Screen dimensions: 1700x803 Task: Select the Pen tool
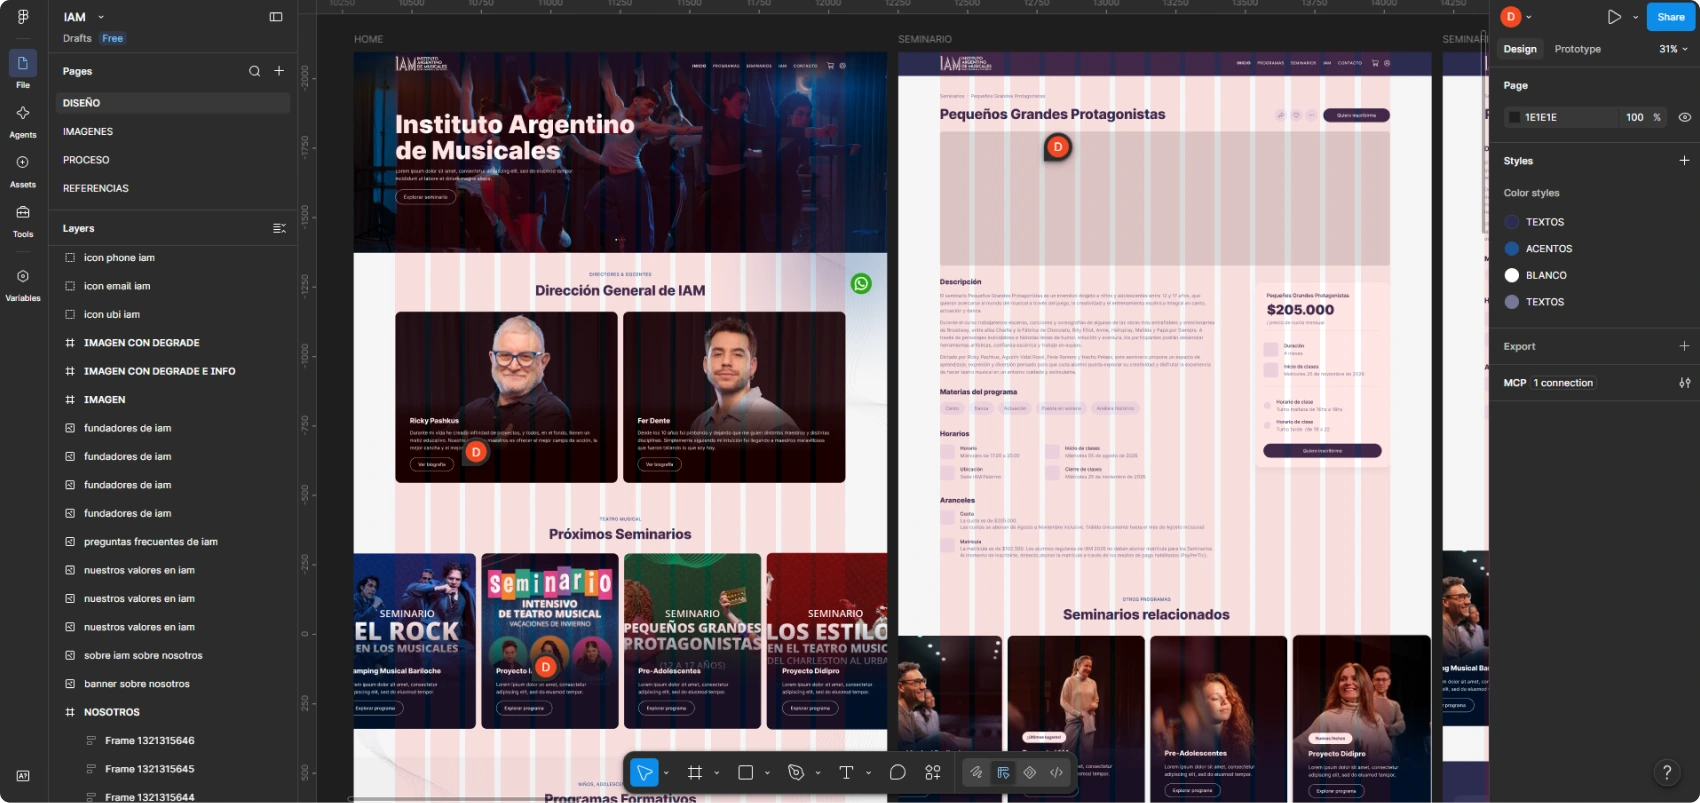click(796, 772)
